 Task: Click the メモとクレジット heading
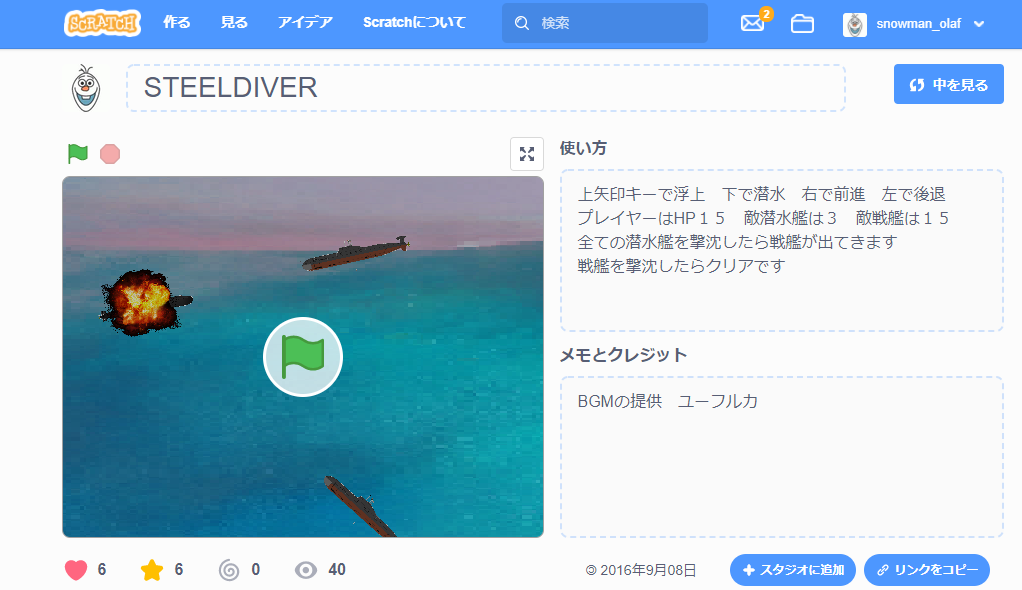pos(624,355)
